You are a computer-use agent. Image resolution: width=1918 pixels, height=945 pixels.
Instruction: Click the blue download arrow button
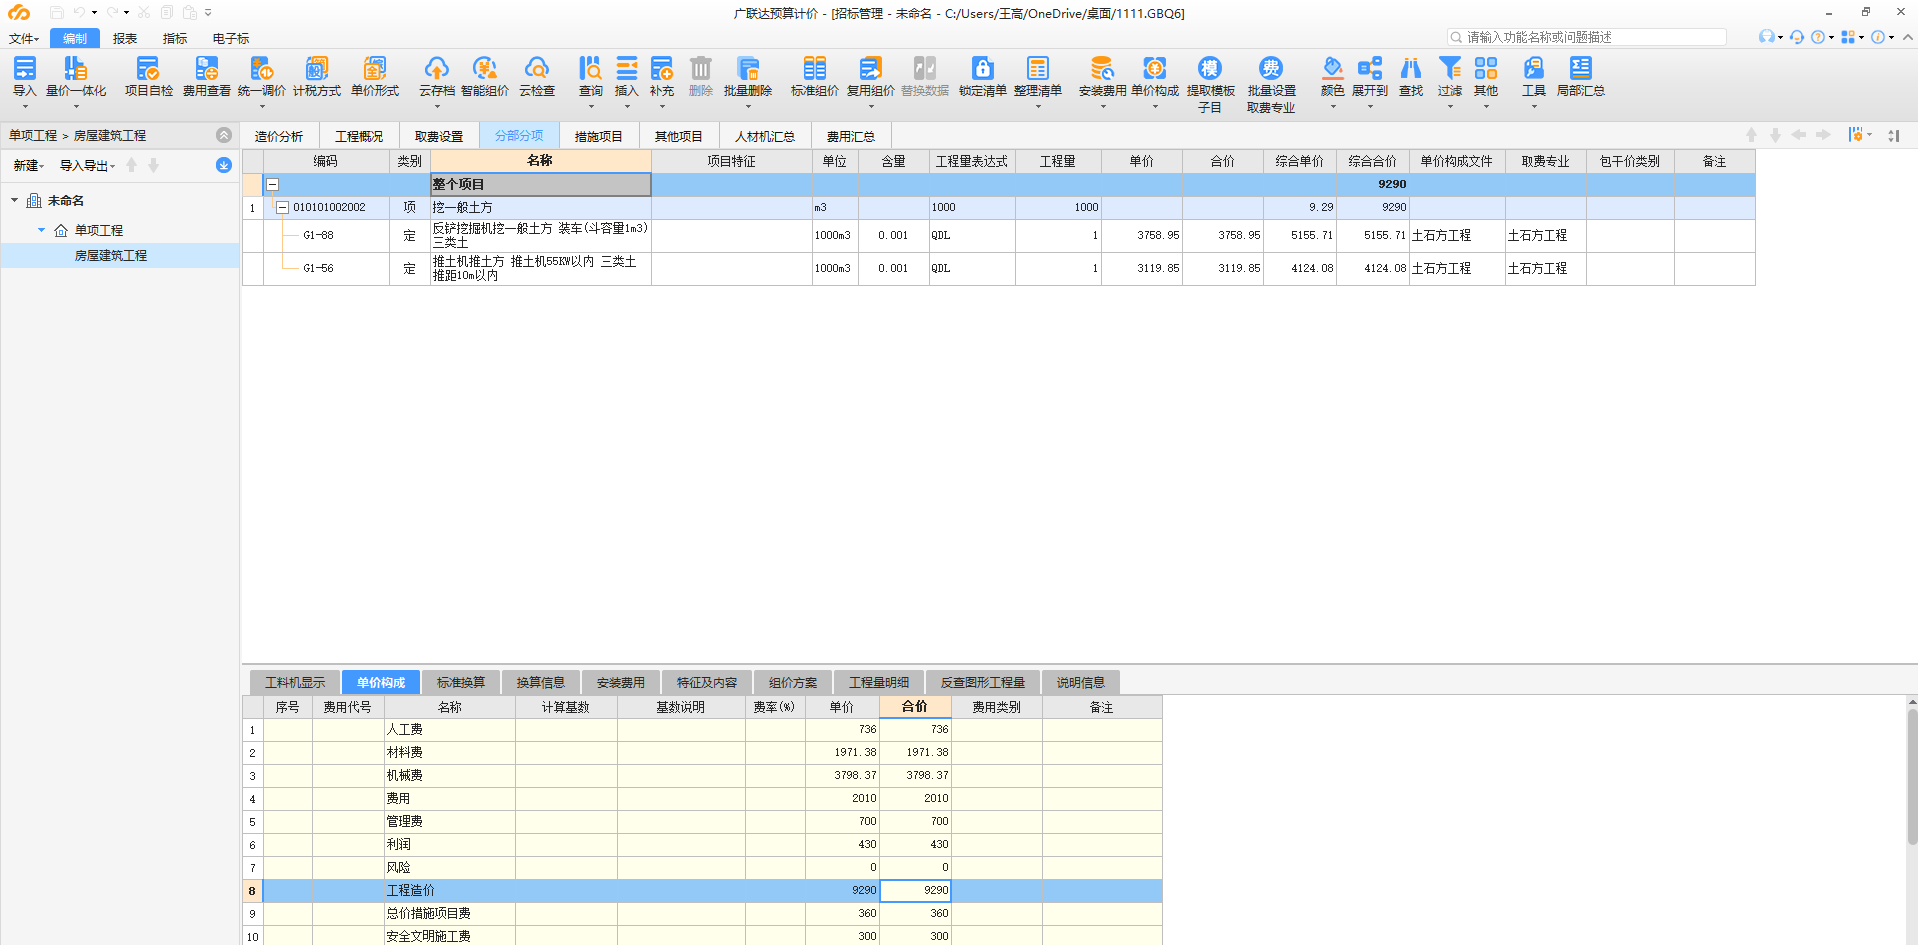point(224,165)
